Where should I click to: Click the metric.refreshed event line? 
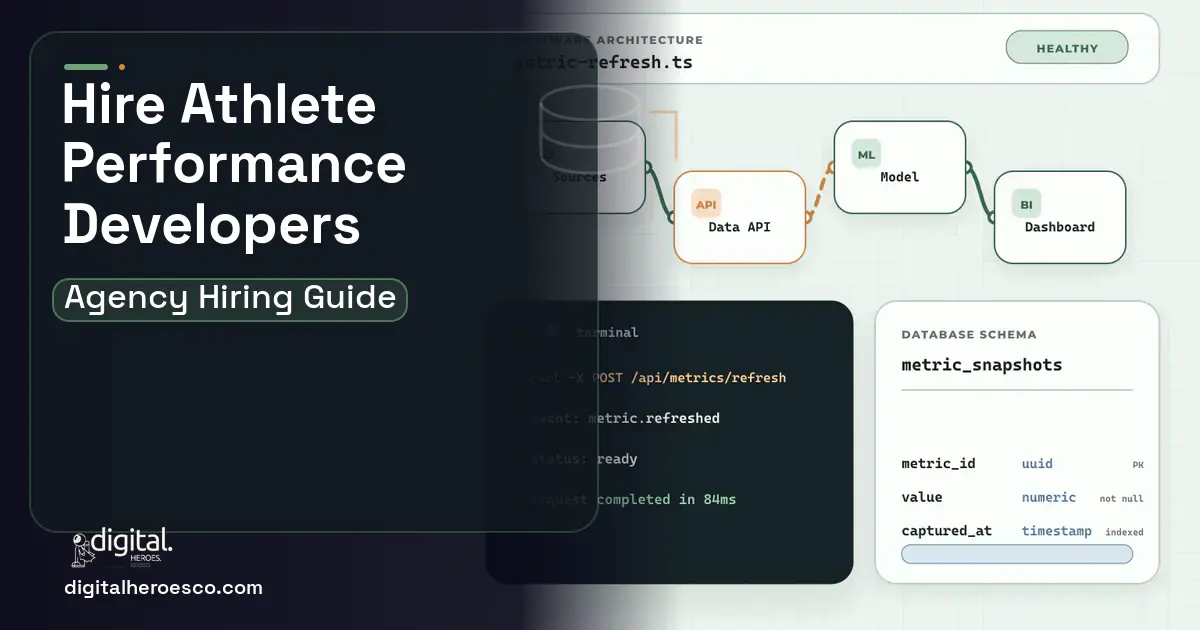pyautogui.click(x=625, y=418)
